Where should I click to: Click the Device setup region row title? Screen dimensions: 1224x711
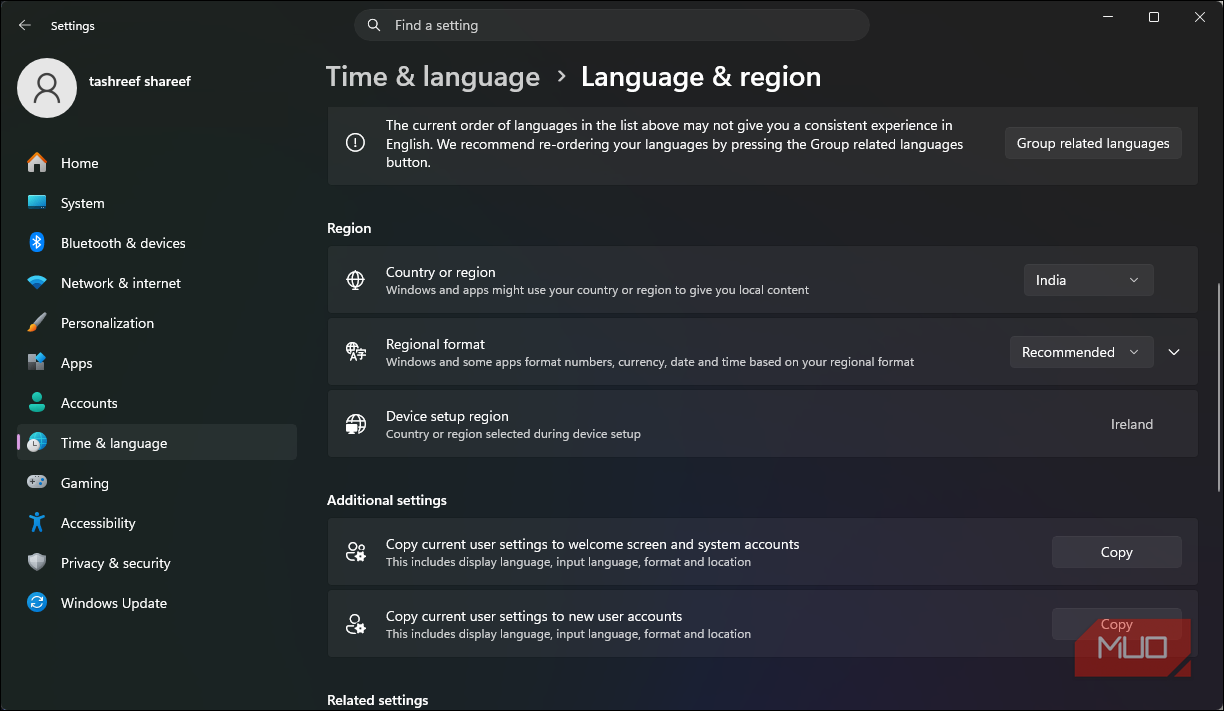447,416
